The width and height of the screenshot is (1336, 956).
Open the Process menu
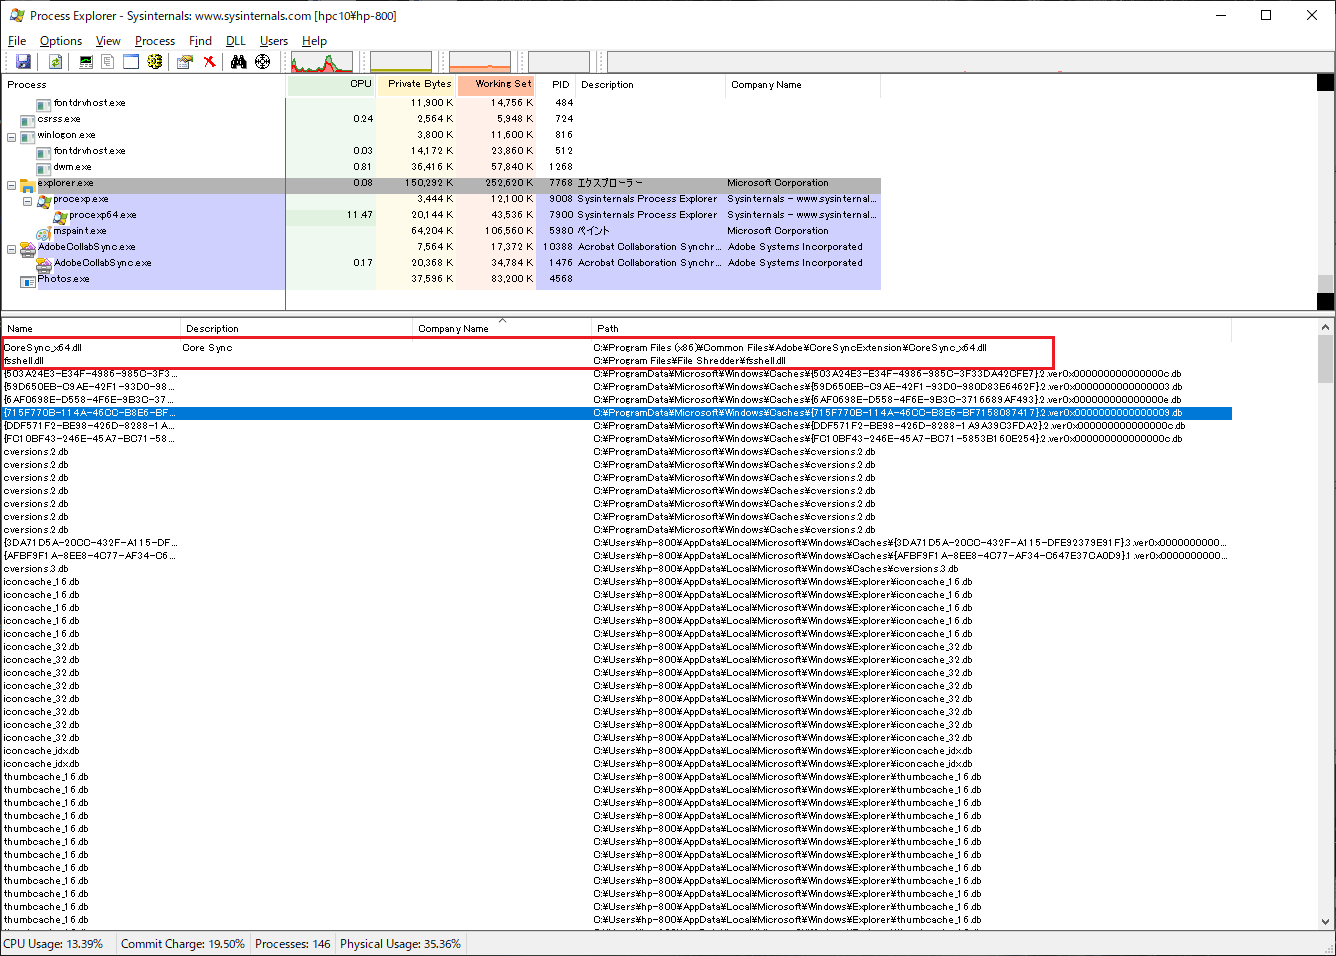[155, 41]
